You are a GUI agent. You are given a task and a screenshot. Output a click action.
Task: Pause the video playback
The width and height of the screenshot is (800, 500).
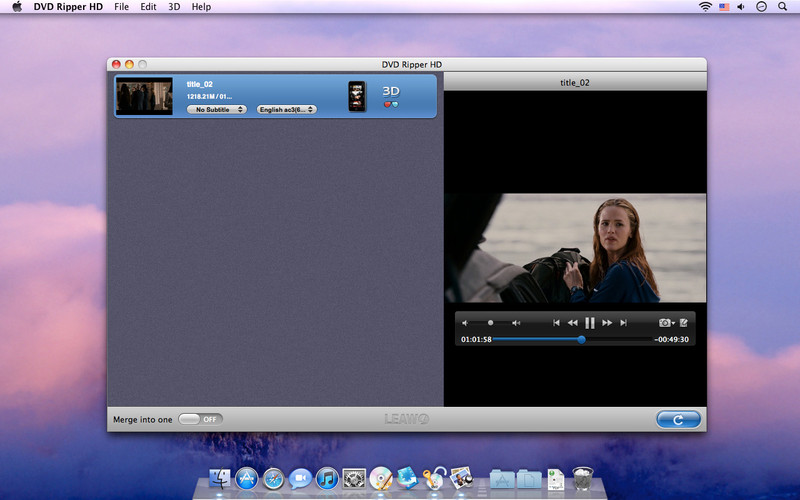[590, 323]
